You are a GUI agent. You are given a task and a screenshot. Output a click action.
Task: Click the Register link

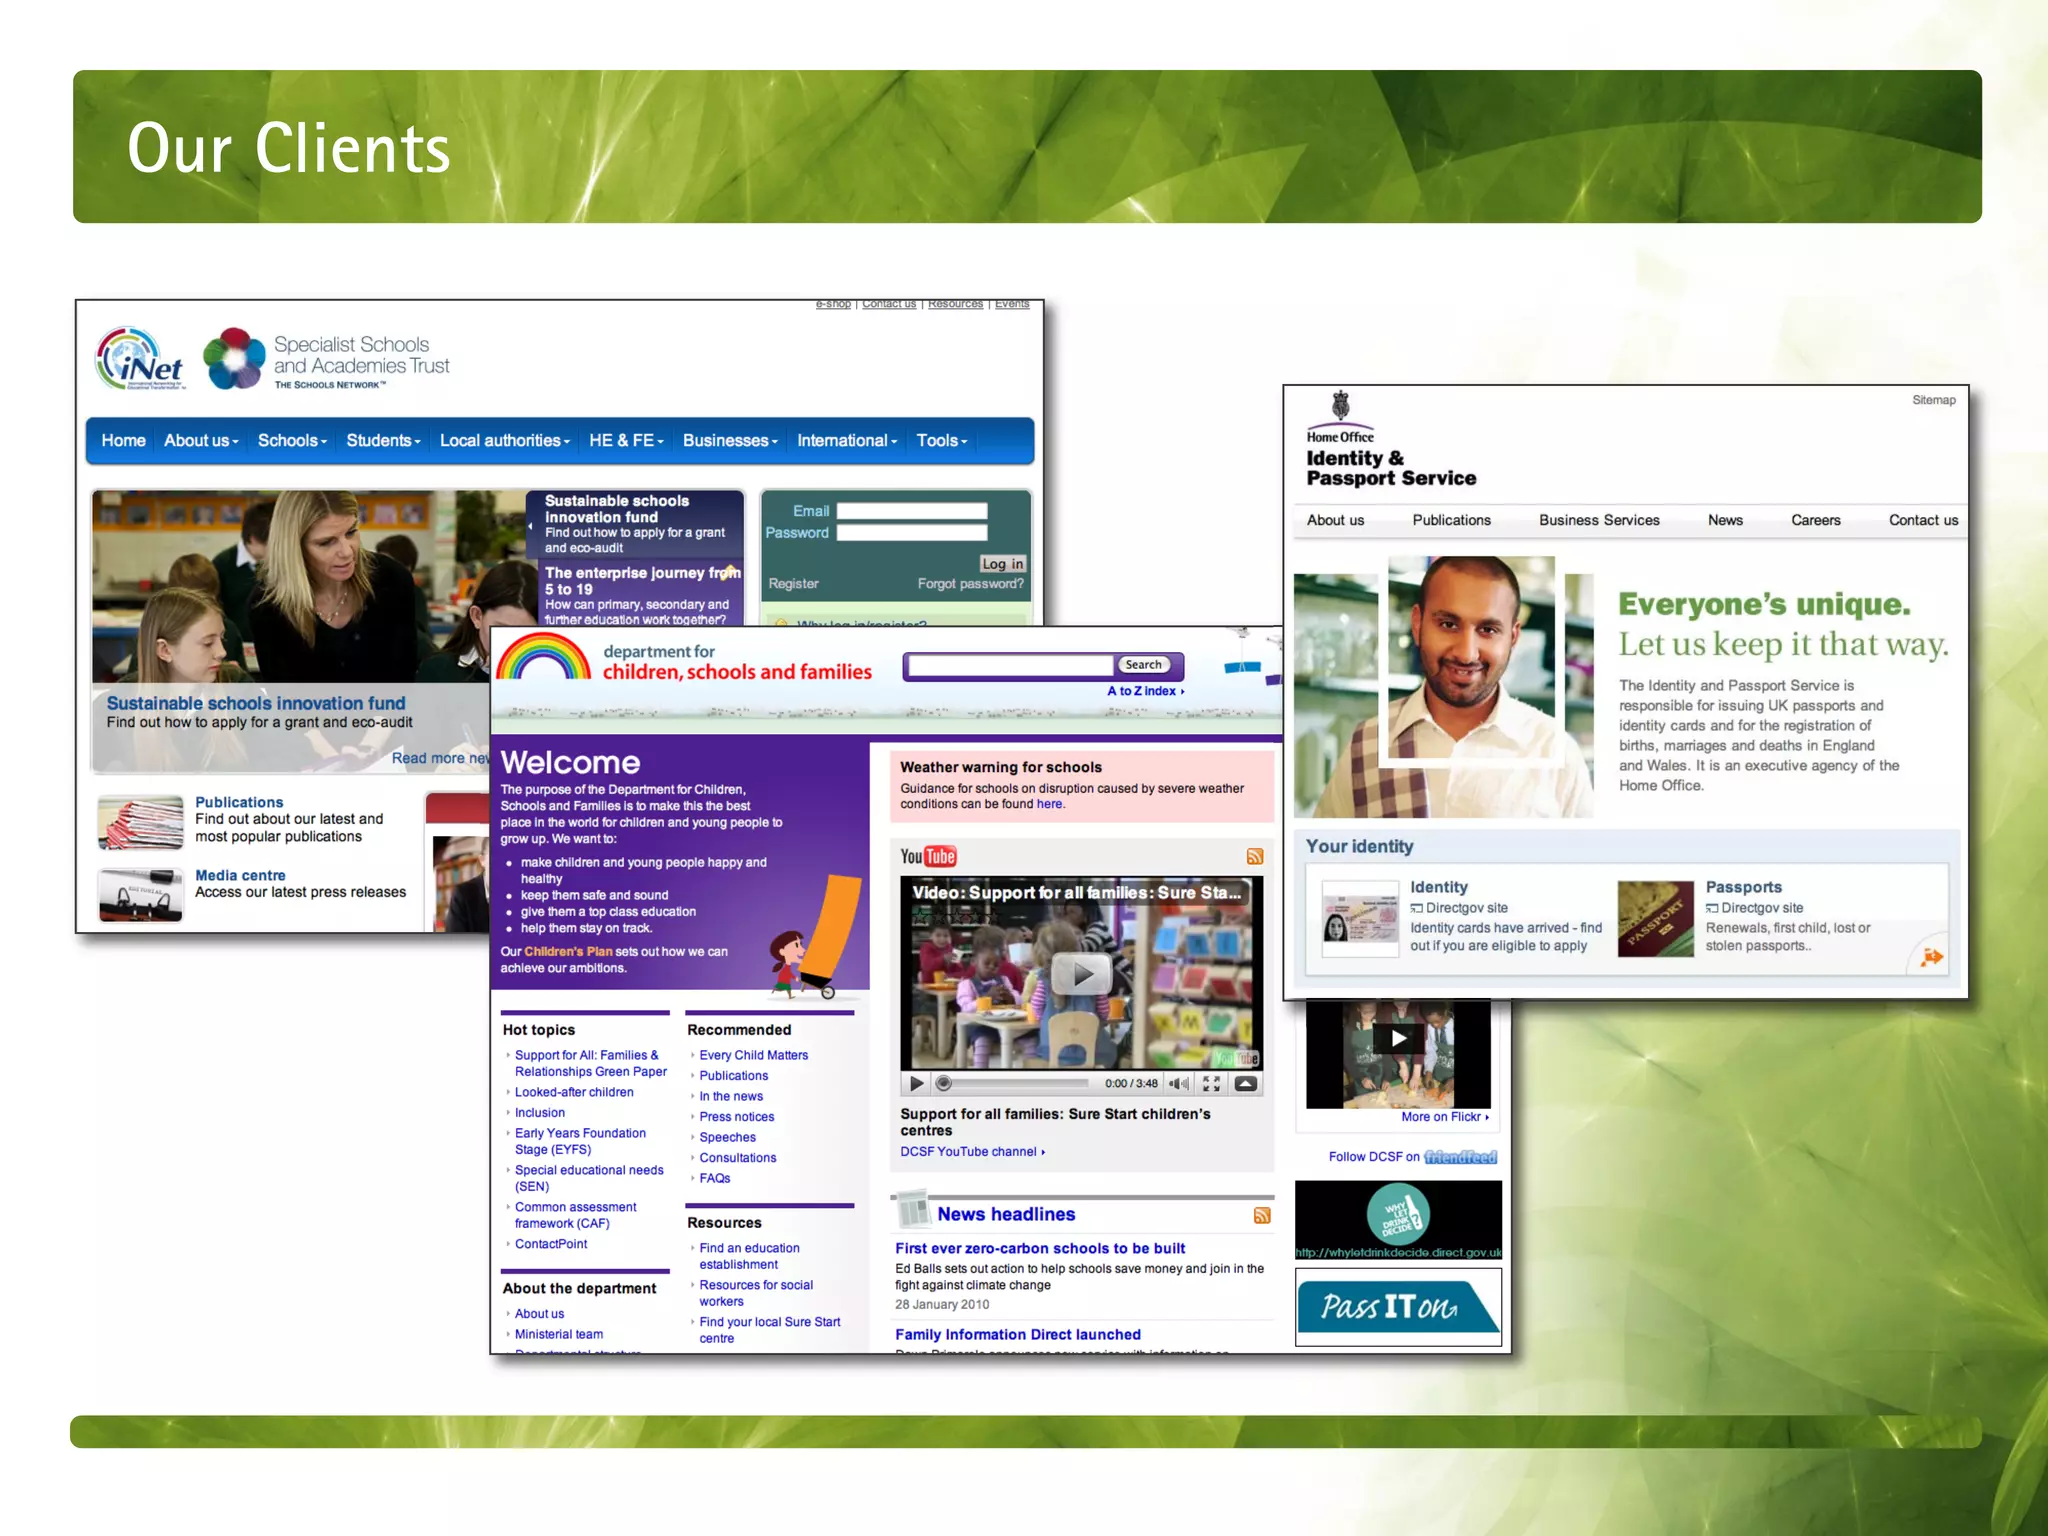793,584
